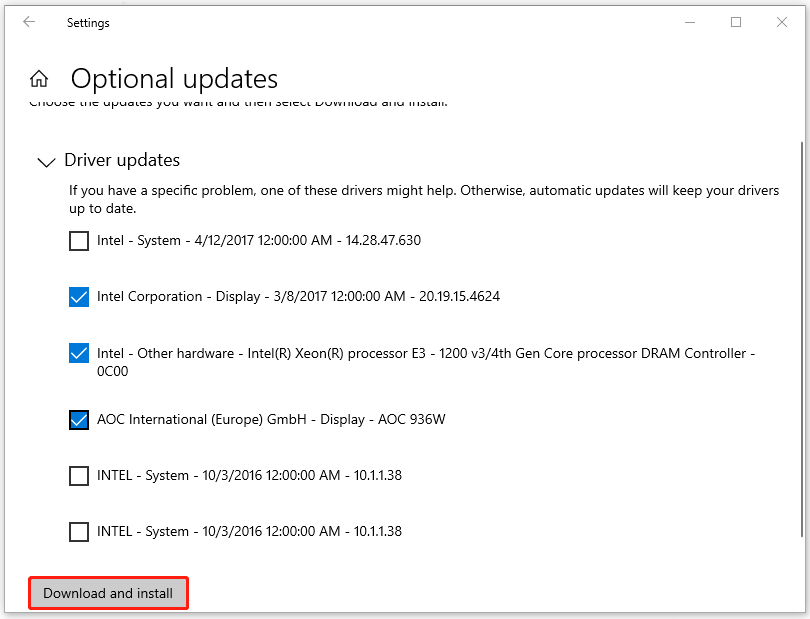Click the Optional updates page title
Screen dimensions: 810x619
coord(176,79)
